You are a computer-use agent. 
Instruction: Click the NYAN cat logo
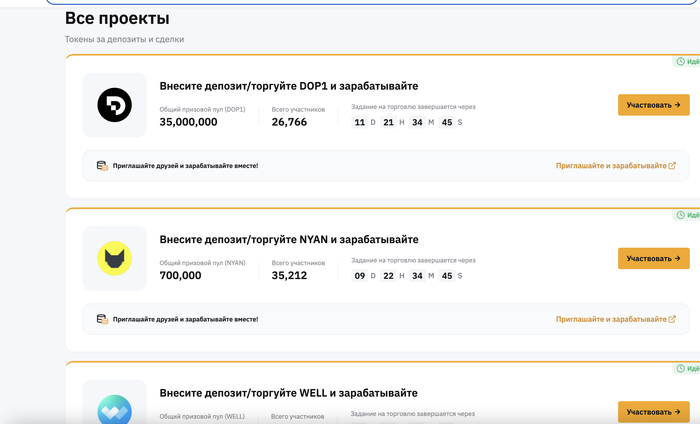(x=114, y=259)
